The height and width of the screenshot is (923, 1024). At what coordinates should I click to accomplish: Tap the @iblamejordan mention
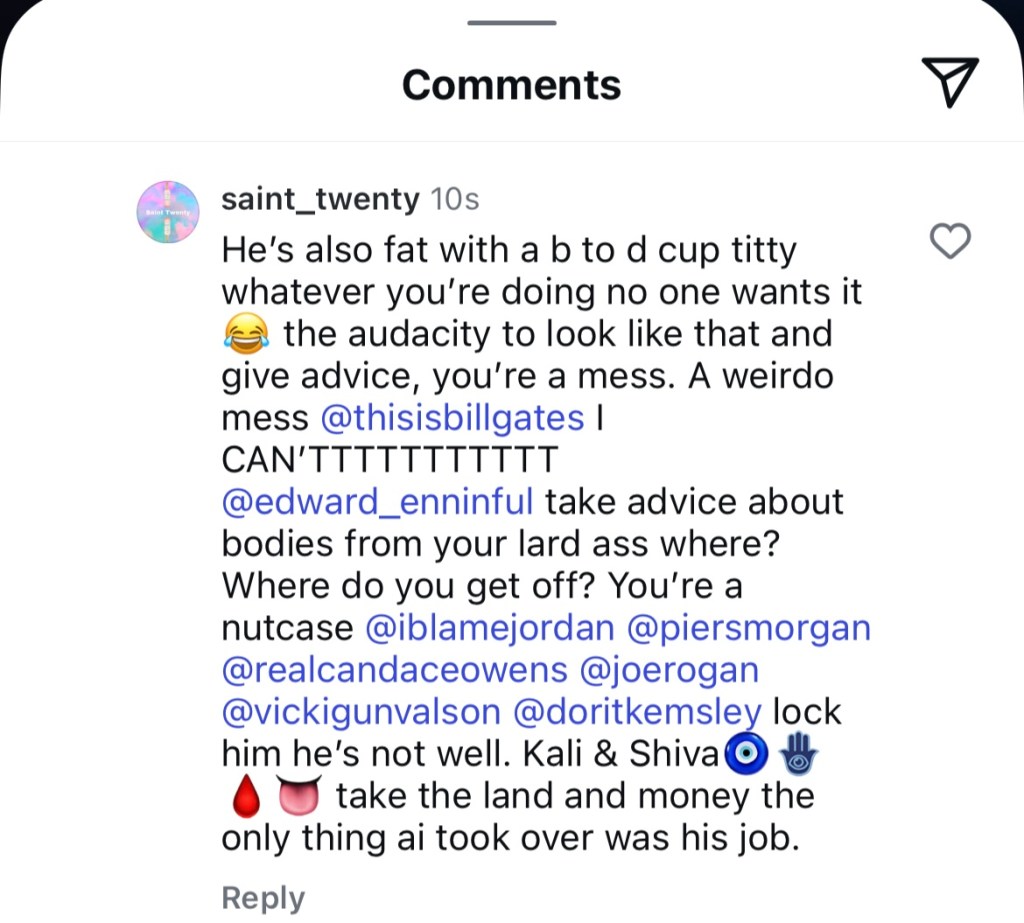(490, 628)
